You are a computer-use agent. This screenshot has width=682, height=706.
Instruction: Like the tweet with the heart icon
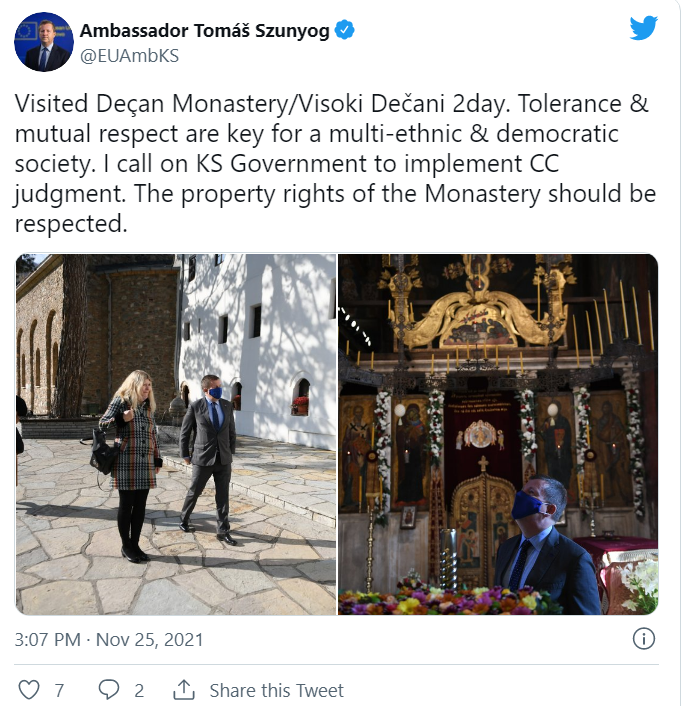click(29, 690)
